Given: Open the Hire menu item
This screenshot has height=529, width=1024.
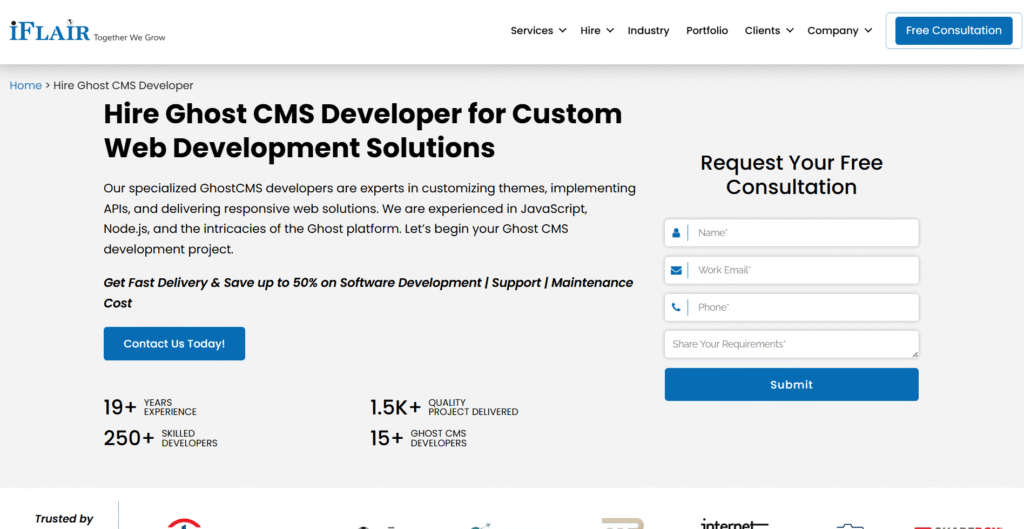Looking at the screenshot, I should click(x=590, y=31).
